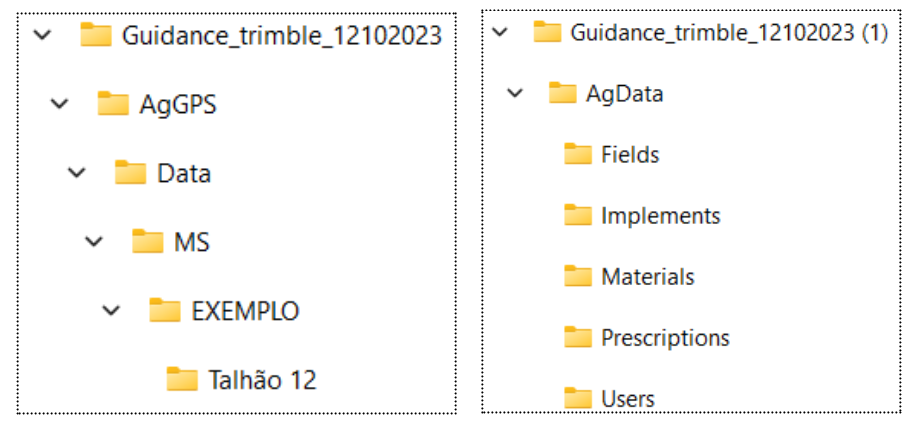Click the Implements folder icon
The image size is (910, 429).
(x=578, y=215)
